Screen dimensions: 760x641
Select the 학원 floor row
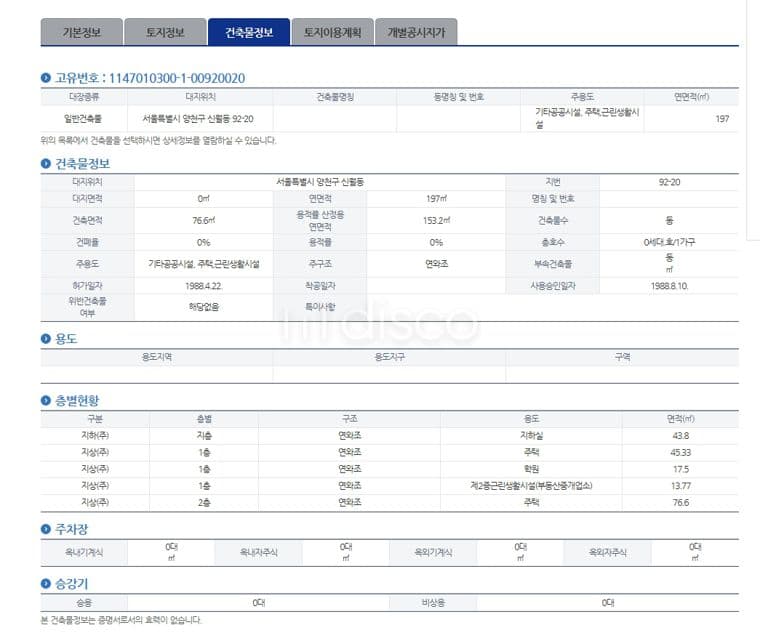390,469
